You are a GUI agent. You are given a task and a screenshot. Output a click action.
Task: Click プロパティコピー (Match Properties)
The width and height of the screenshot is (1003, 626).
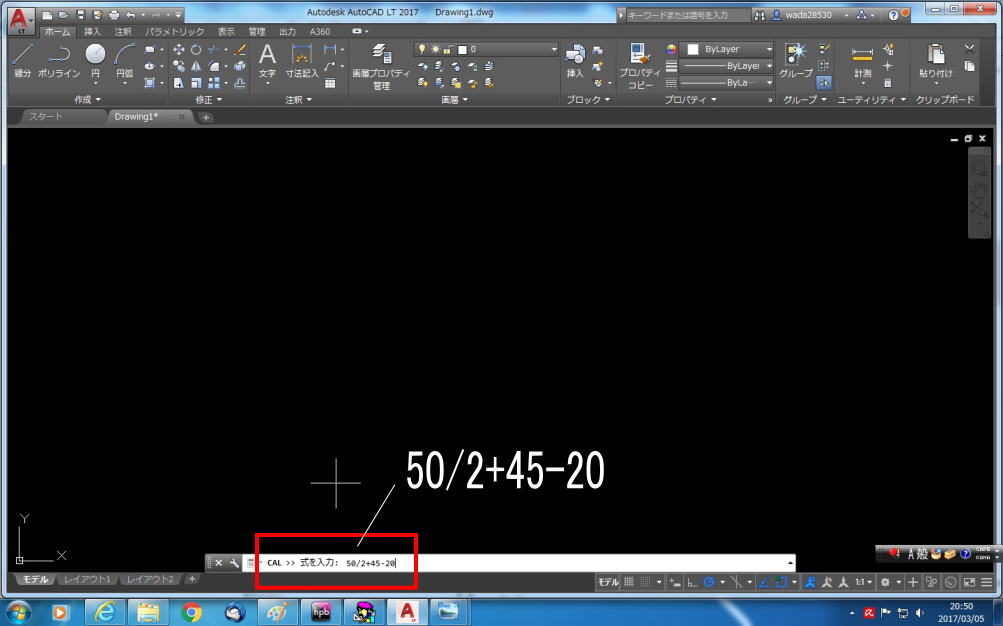[x=640, y=67]
